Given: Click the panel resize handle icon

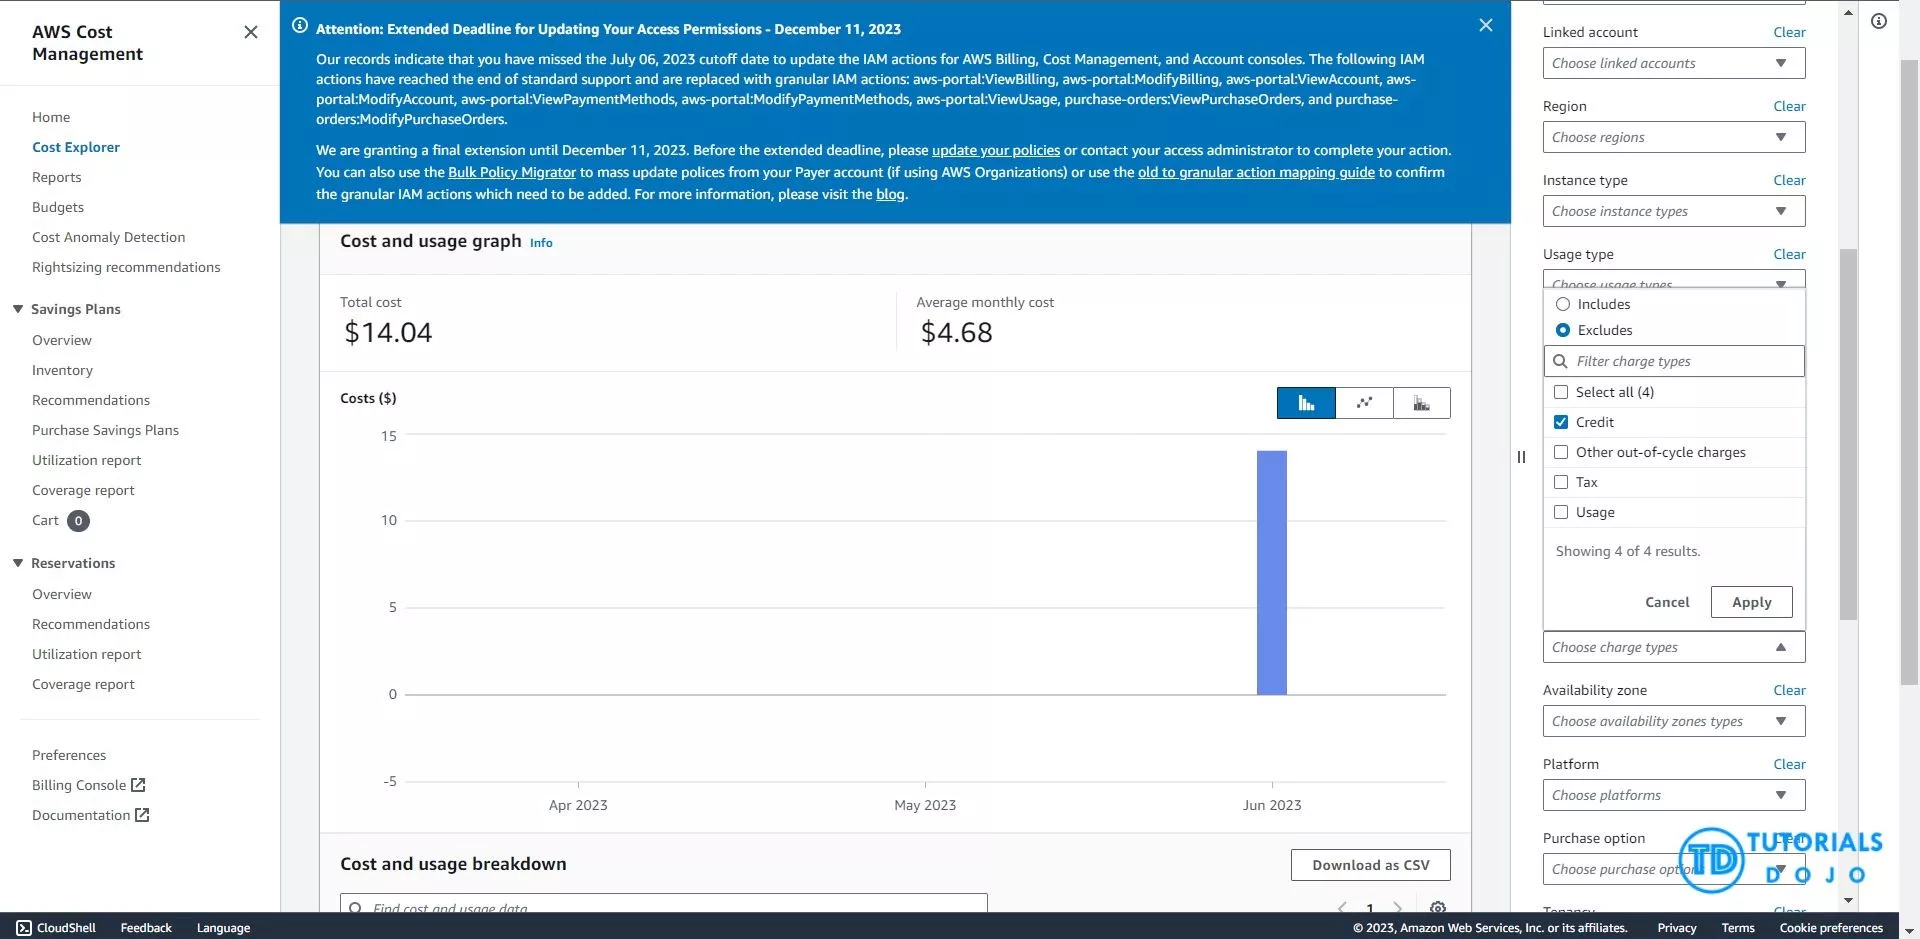Looking at the screenshot, I should 1521,457.
